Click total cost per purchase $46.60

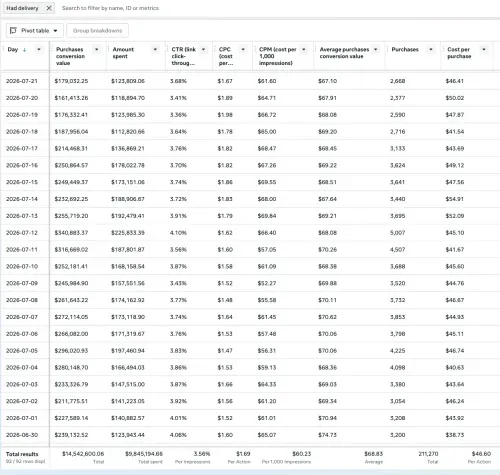coord(481,454)
